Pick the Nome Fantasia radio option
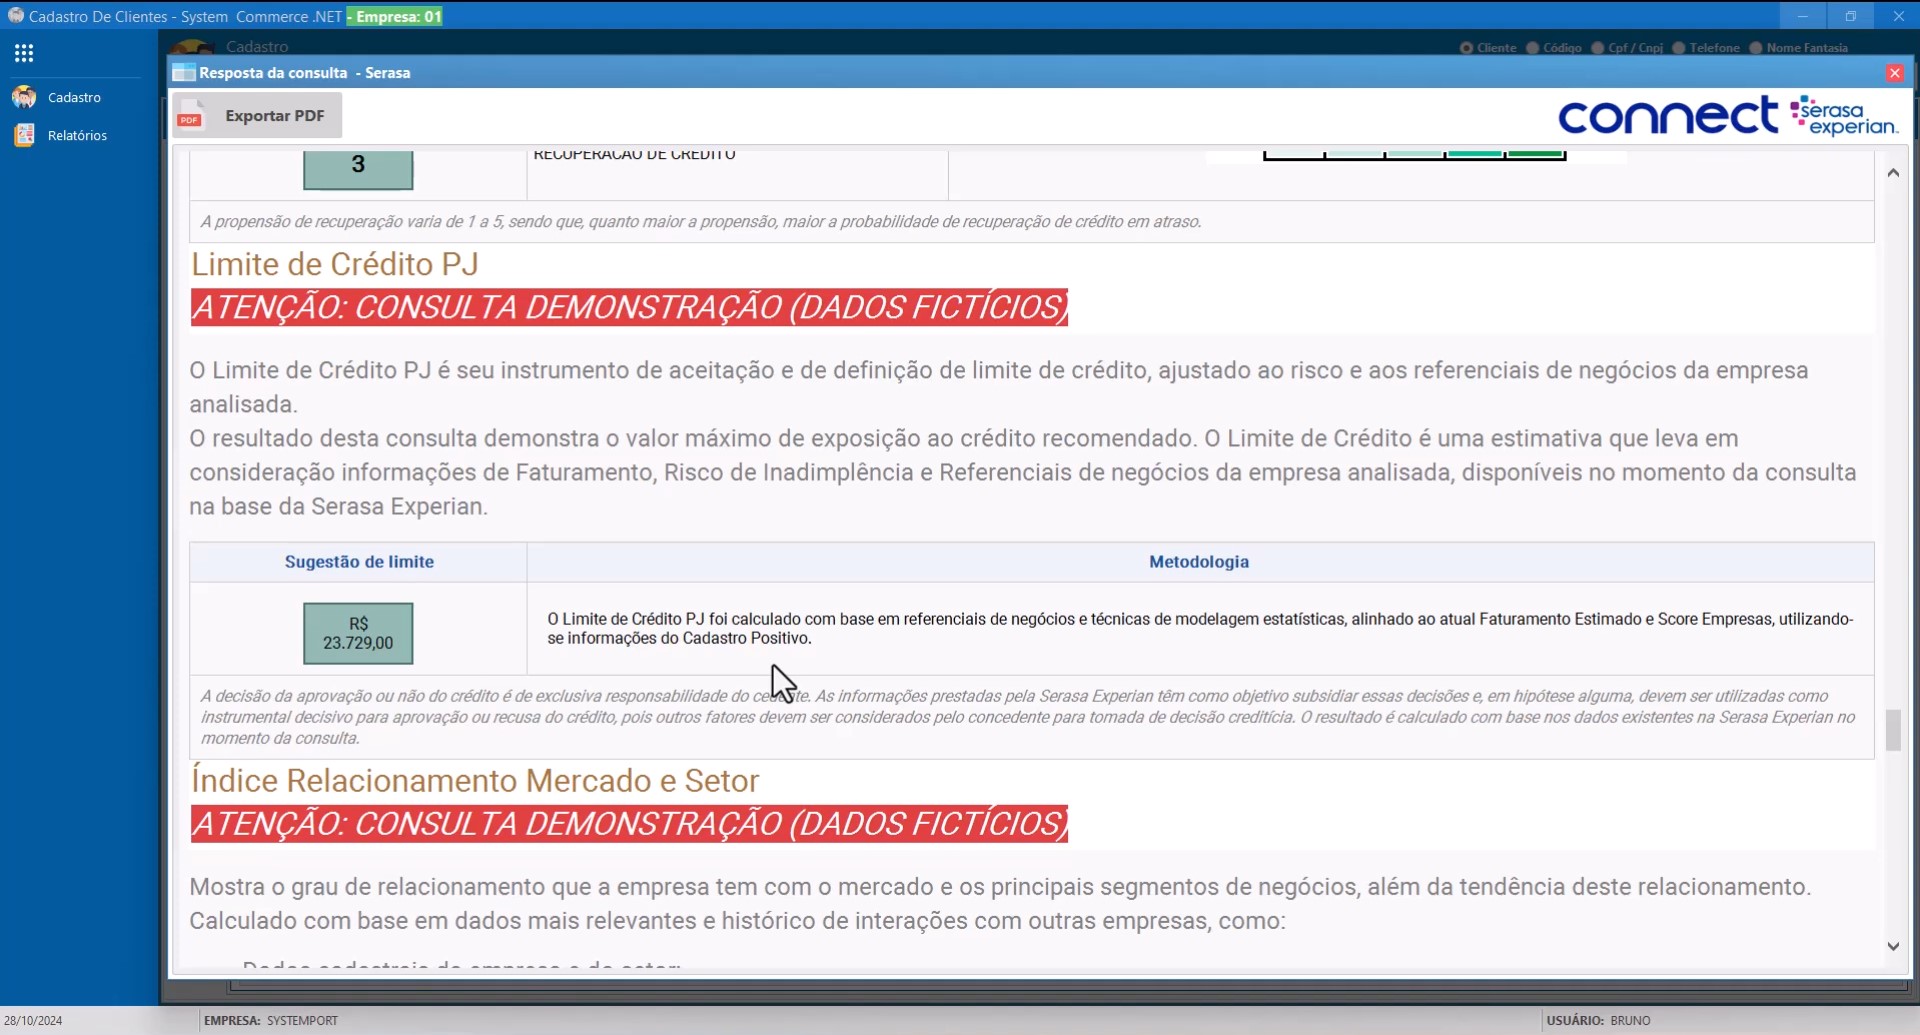Image resolution: width=1920 pixels, height=1035 pixels. pyautogui.click(x=1755, y=48)
